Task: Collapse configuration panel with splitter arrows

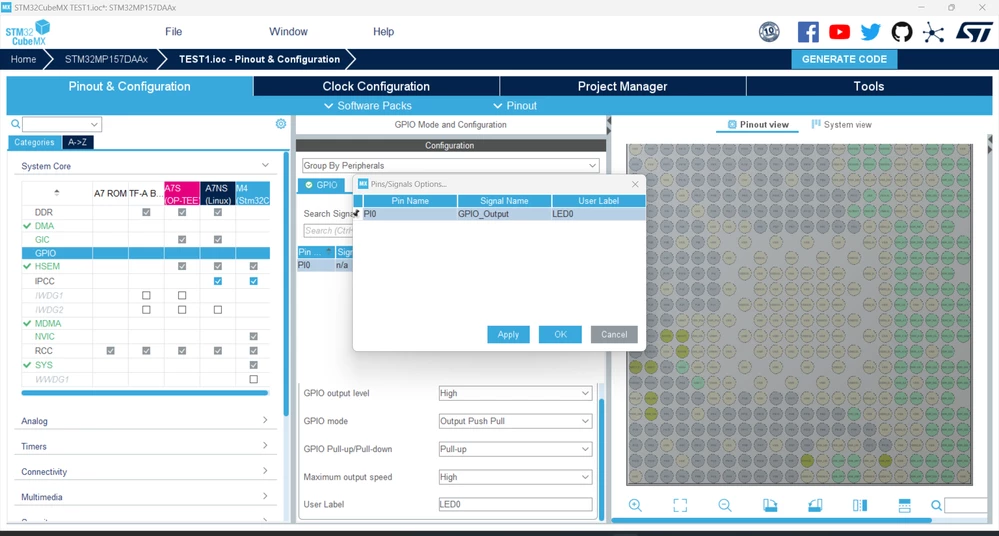Action: (x=608, y=125)
